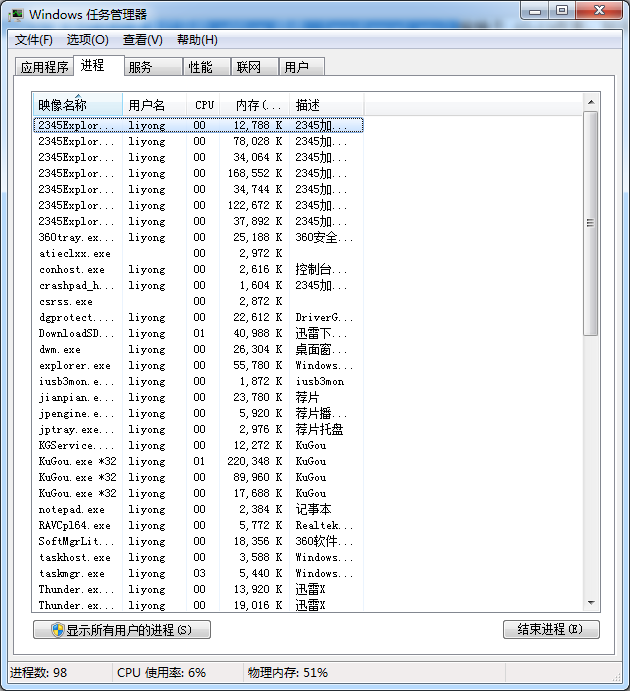Viewport: 630px width, 691px height.
Task: Select the 2345Explor row with 12,788 K
Action: click(x=198, y=125)
